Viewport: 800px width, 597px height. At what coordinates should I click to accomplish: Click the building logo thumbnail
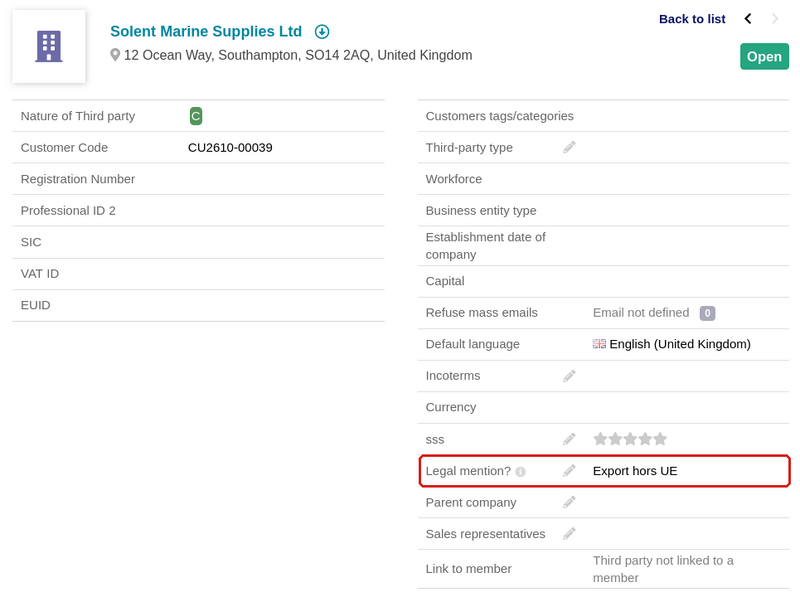pyautogui.click(x=49, y=46)
